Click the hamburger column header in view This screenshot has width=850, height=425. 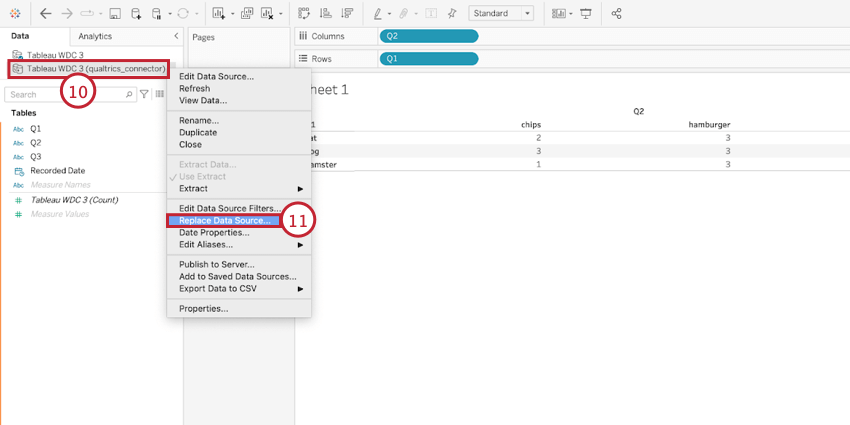pos(709,125)
